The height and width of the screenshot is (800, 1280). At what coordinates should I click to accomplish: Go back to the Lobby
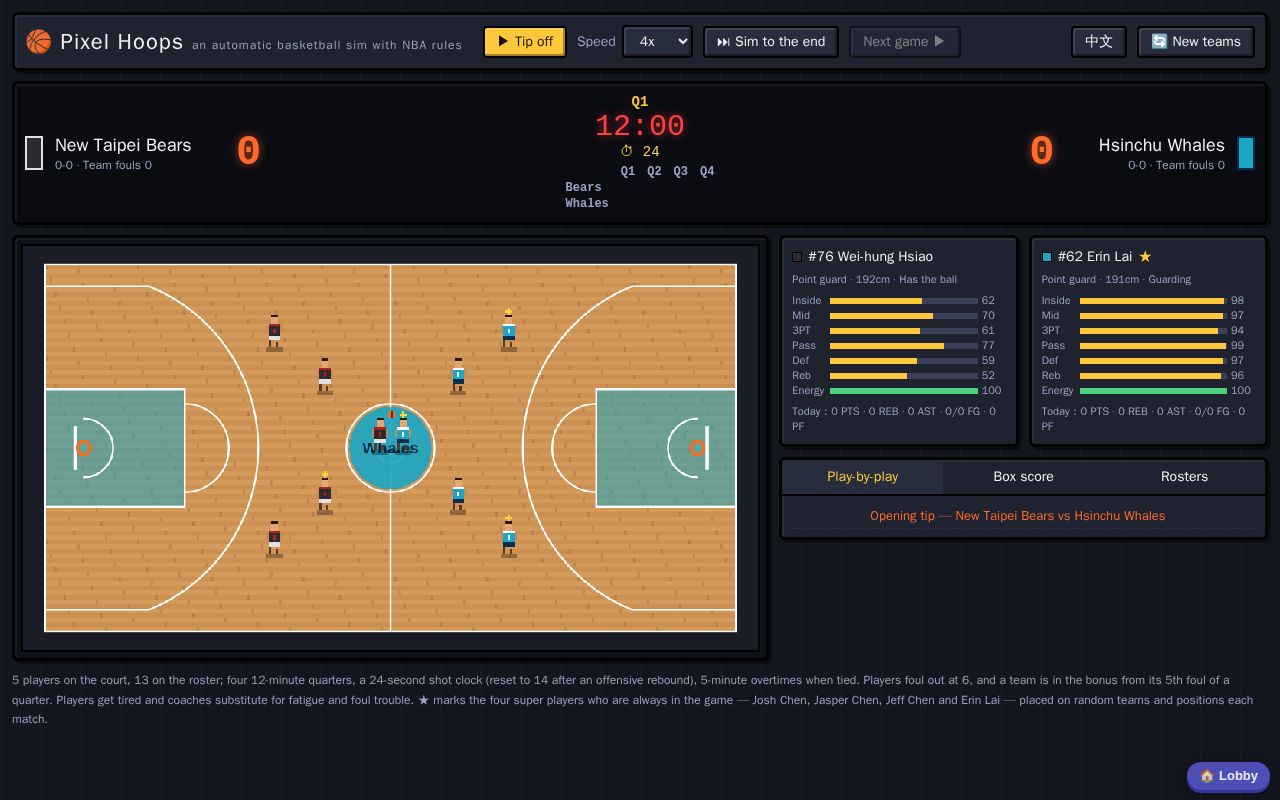coord(1228,776)
